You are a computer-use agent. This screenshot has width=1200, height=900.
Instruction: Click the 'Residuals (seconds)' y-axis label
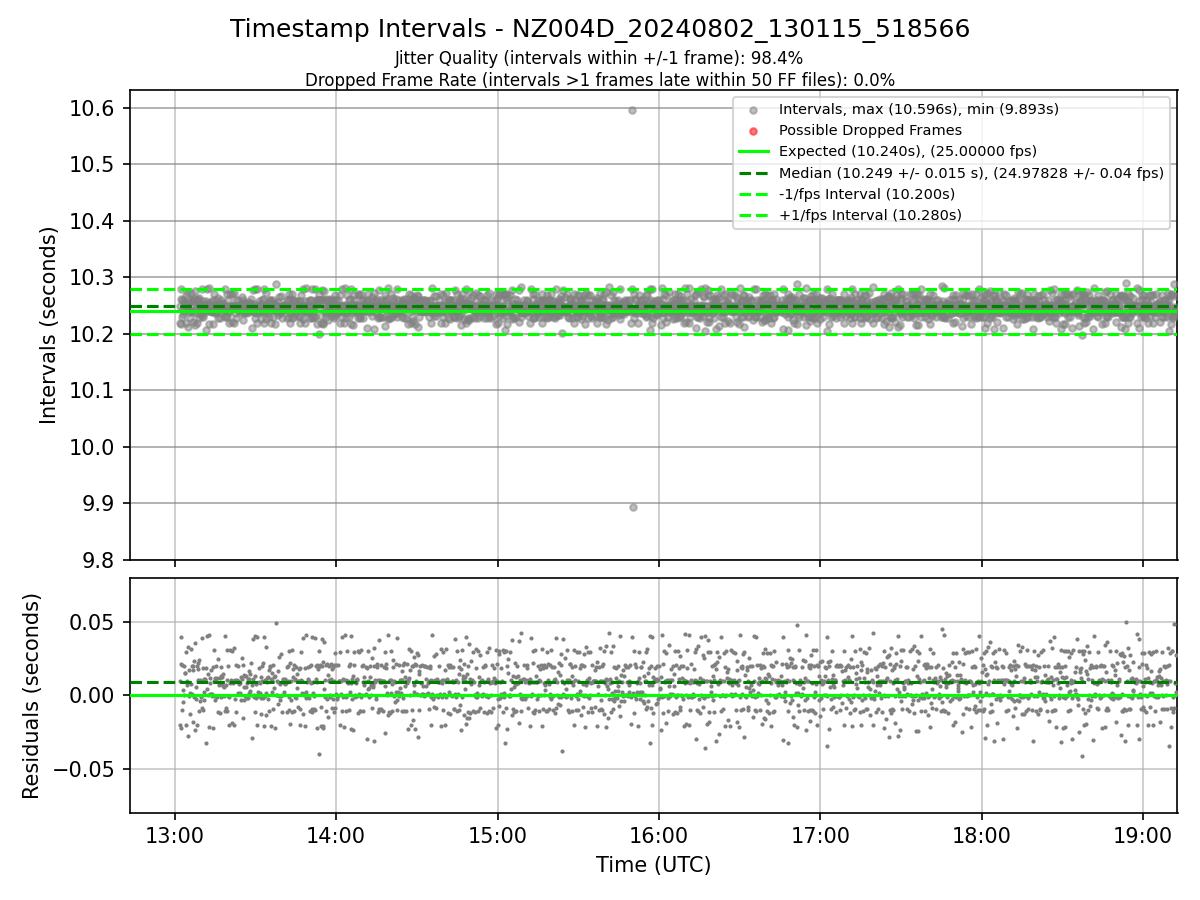[x=31, y=696]
